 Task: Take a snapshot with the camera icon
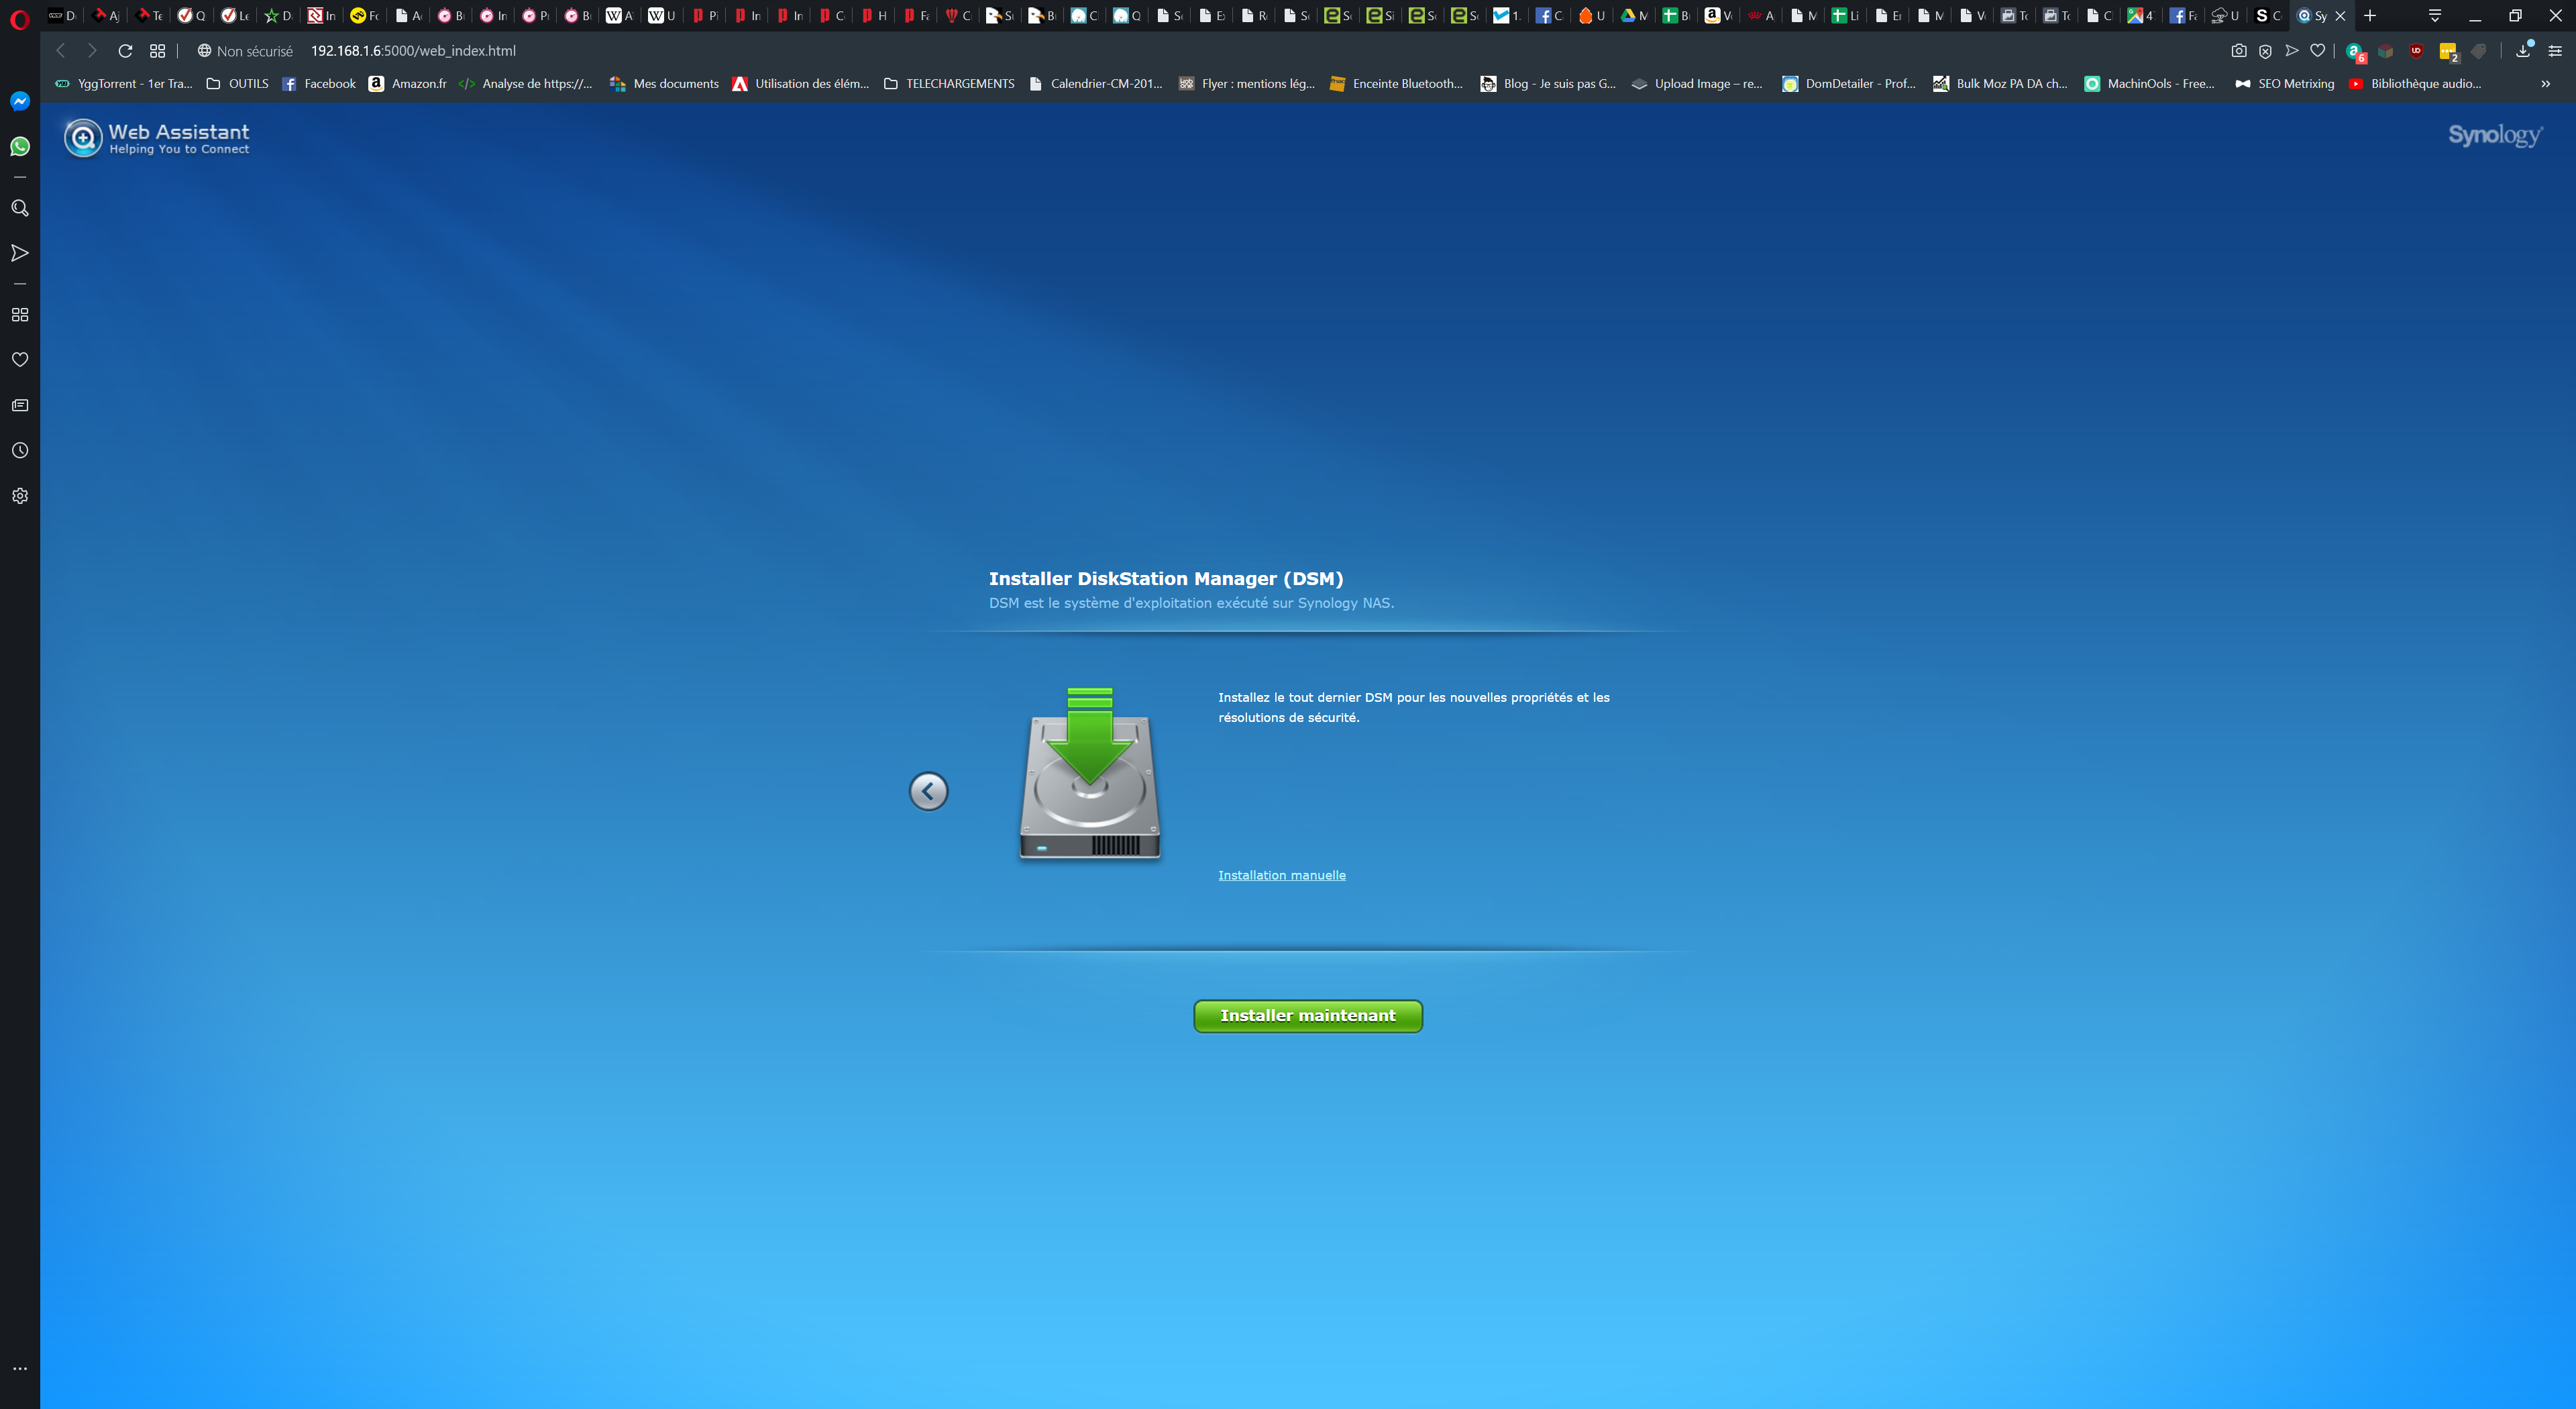(2239, 51)
